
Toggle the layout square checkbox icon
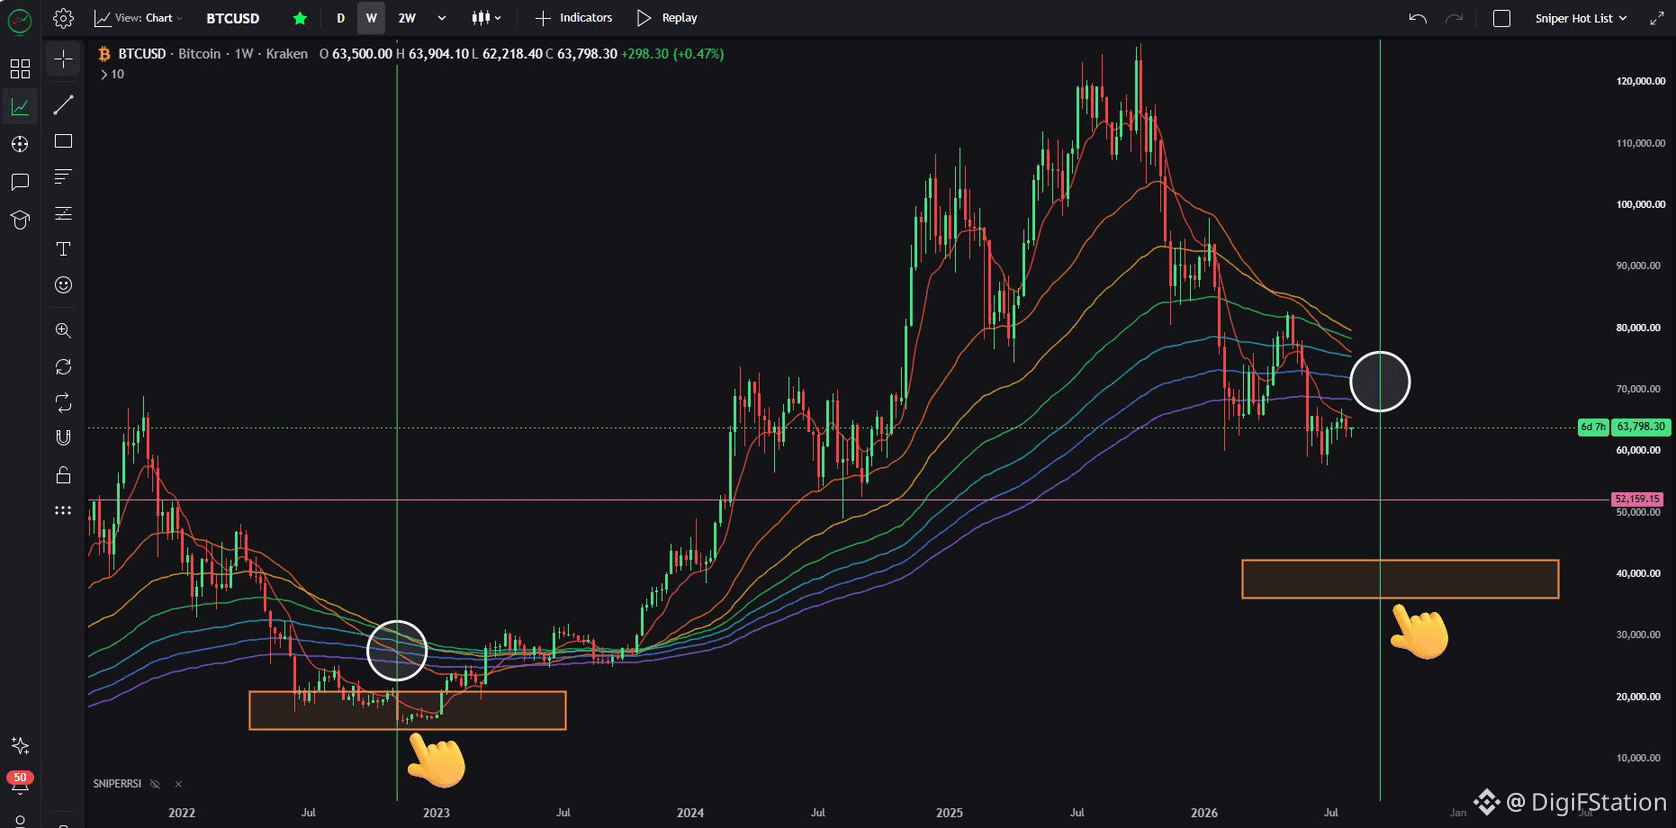(1501, 18)
